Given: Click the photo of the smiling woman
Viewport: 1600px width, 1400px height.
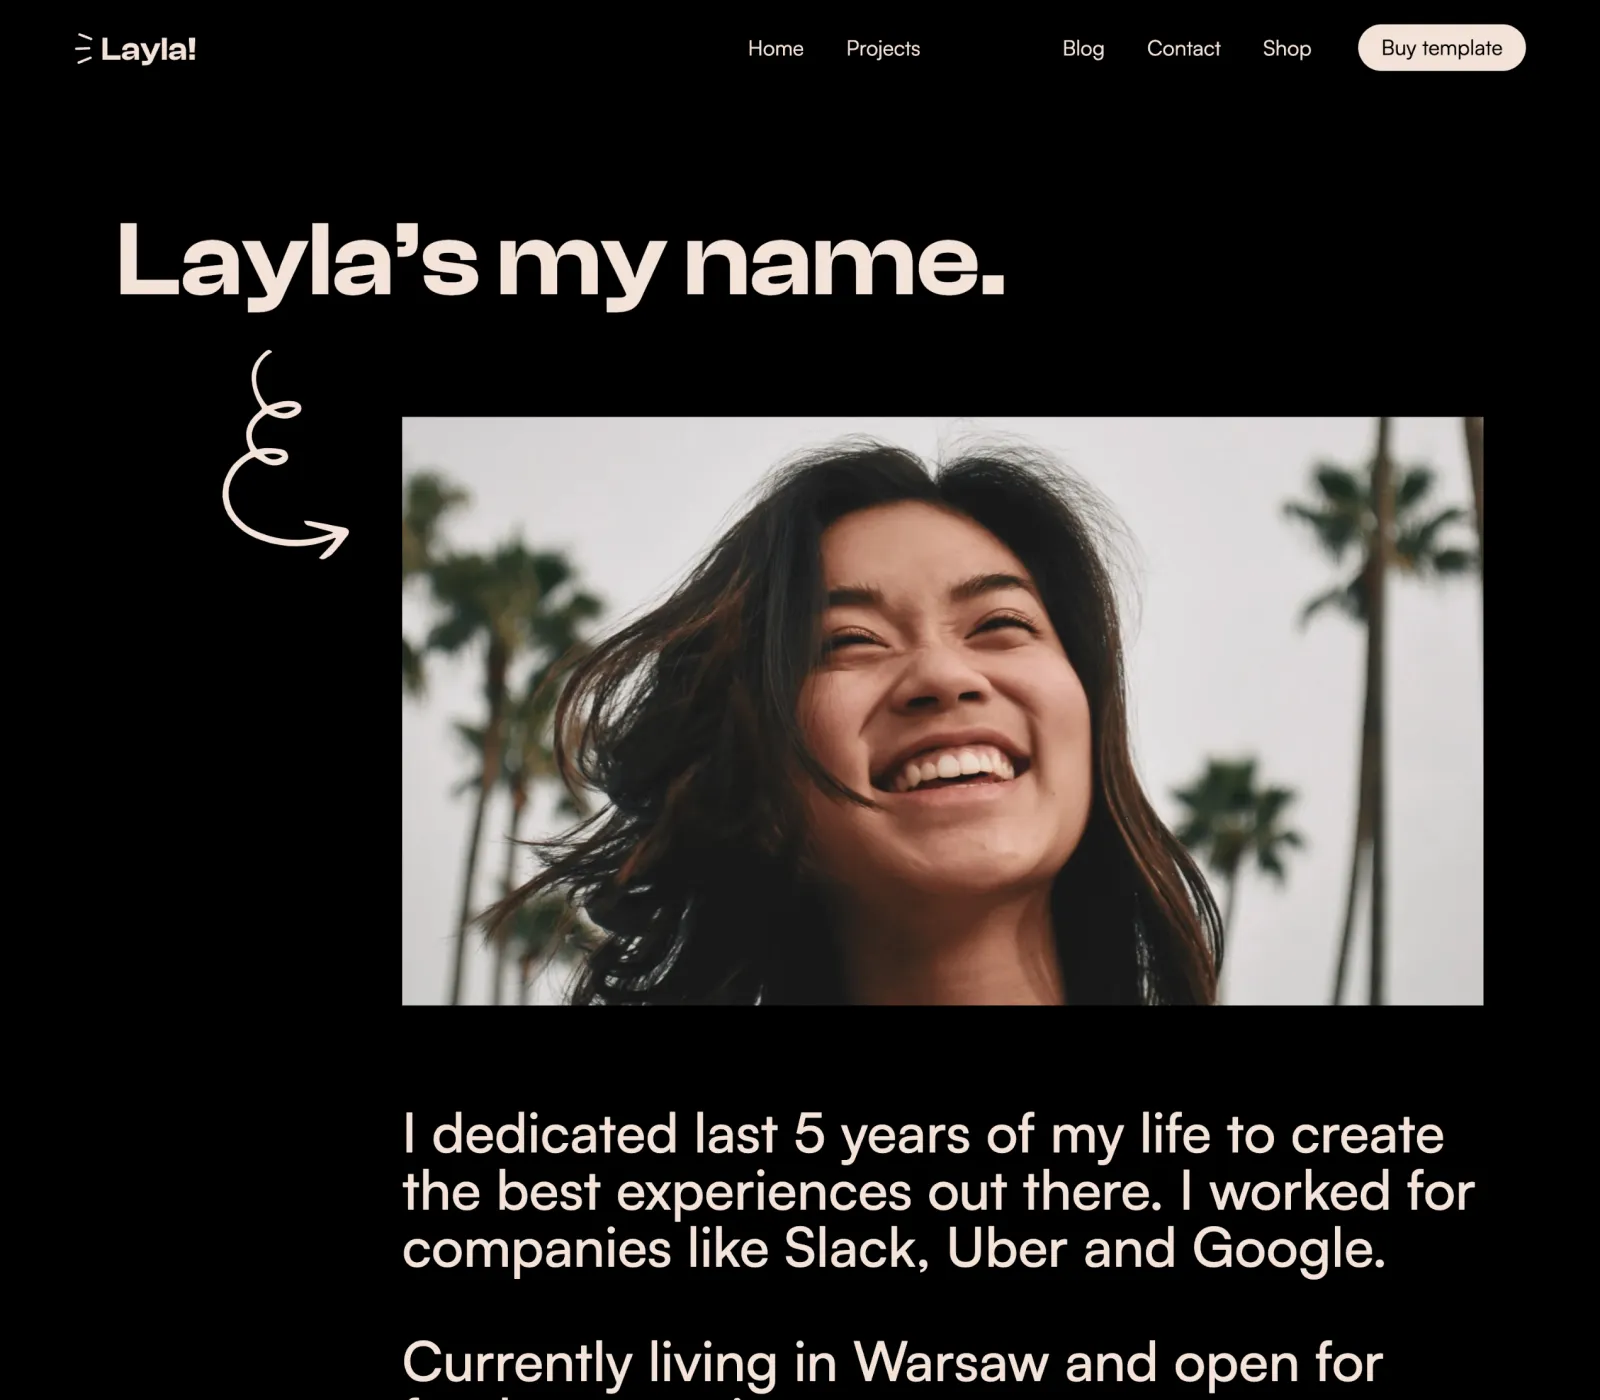Looking at the screenshot, I should click(x=942, y=711).
